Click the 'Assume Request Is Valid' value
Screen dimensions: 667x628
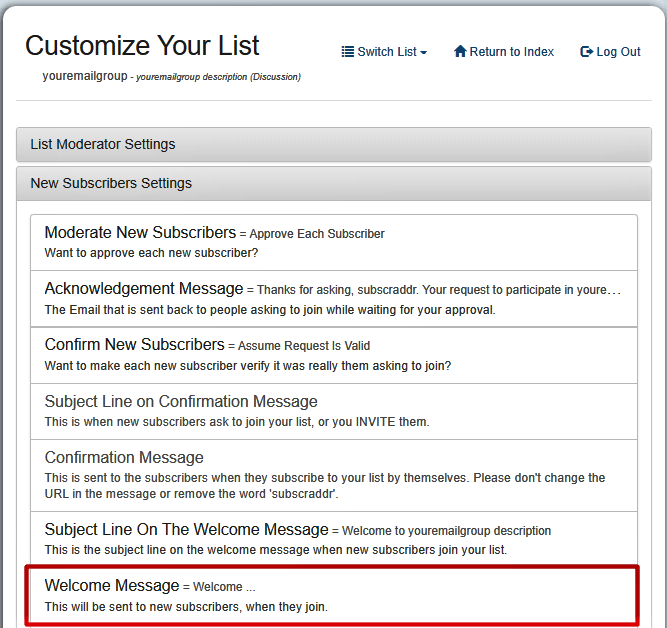[304, 346]
